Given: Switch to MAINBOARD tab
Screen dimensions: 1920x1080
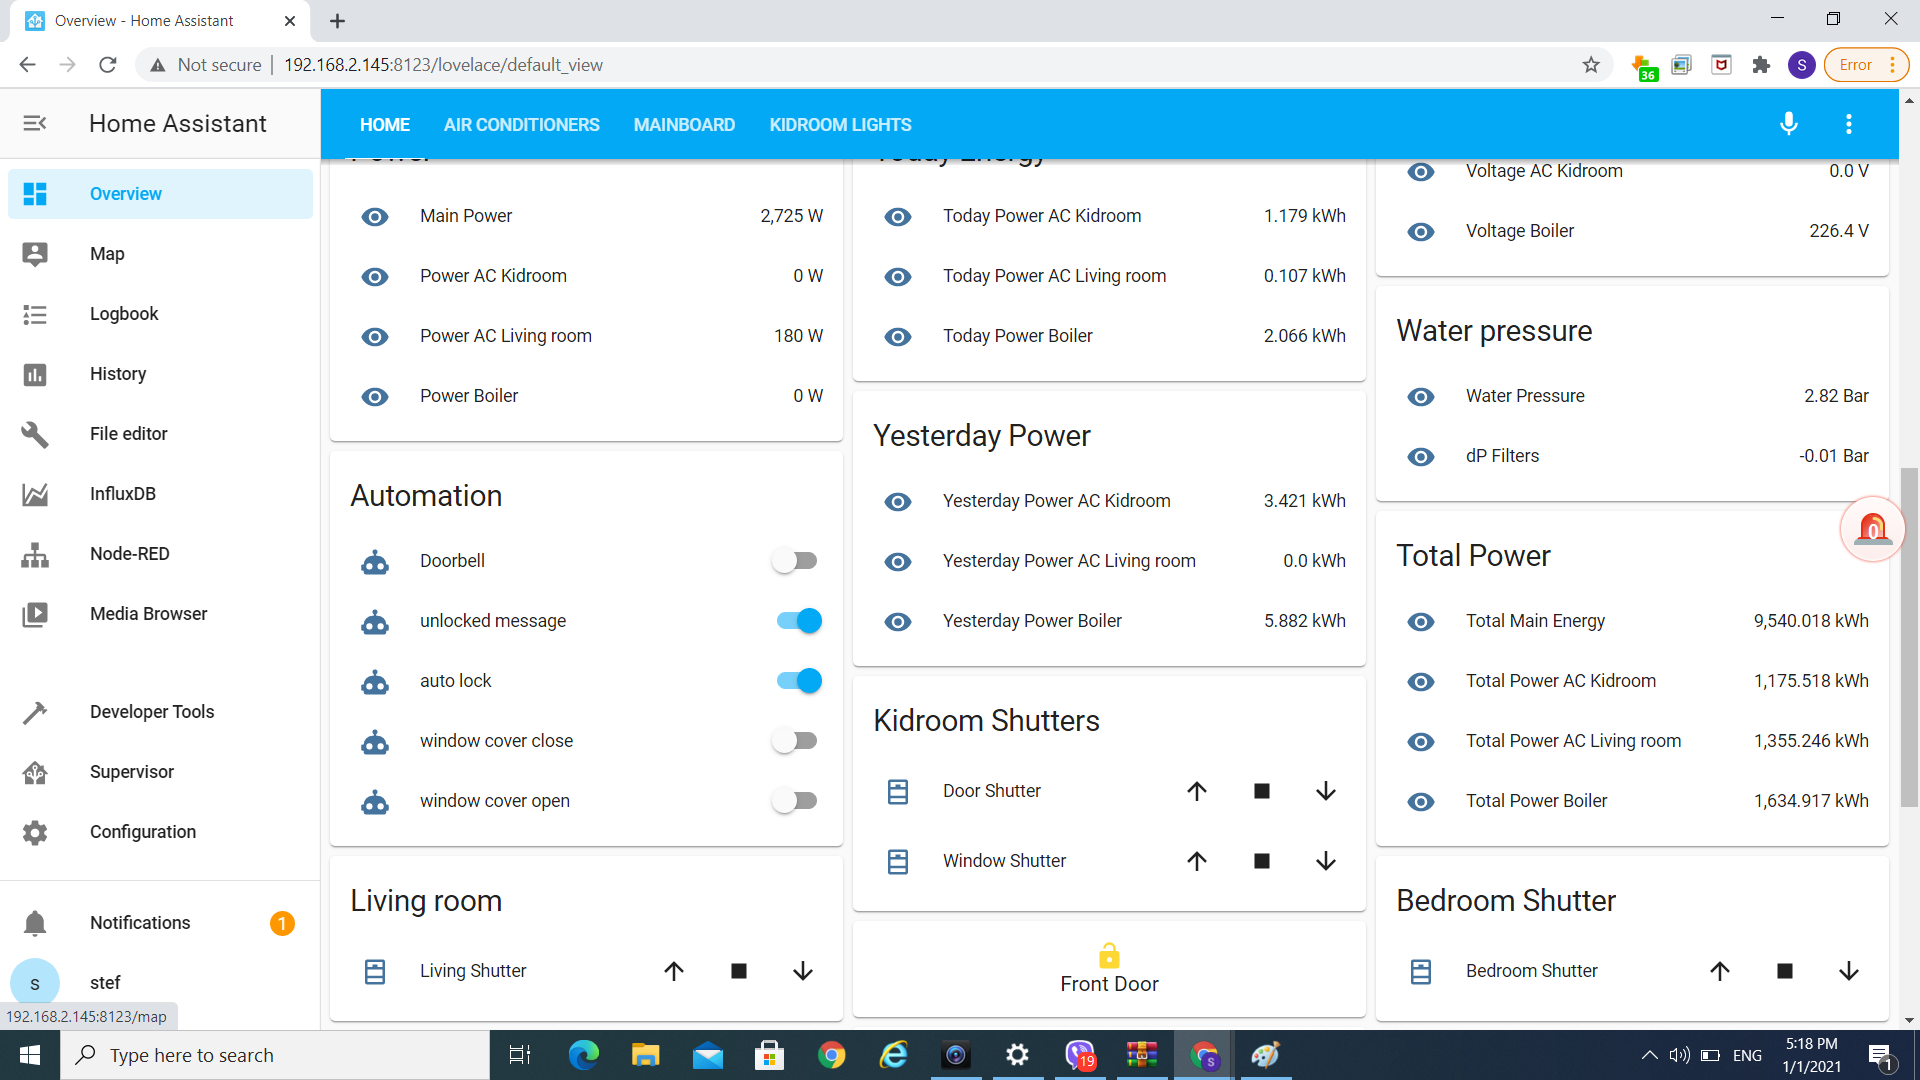Looking at the screenshot, I should tap(684, 125).
